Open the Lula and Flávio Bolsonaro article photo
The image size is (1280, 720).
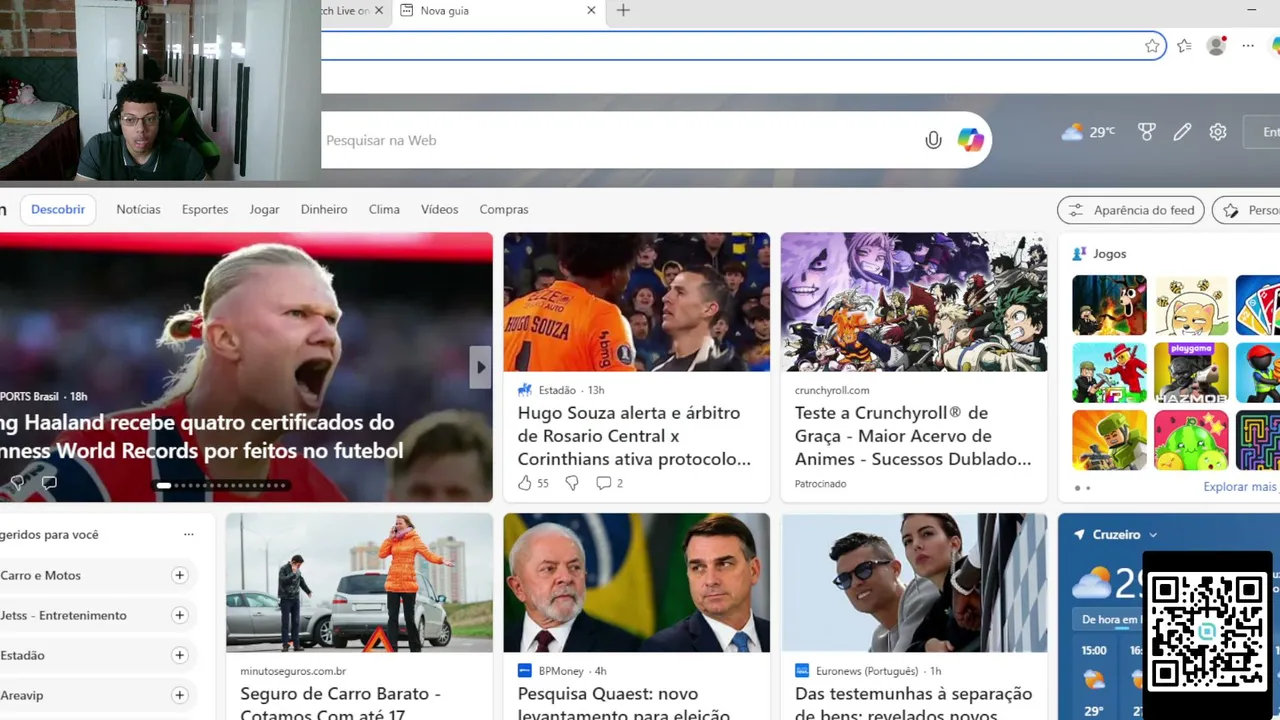636,583
